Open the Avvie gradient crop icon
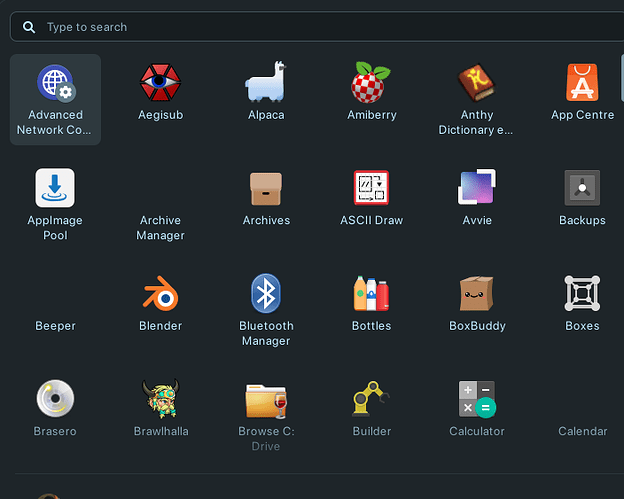This screenshot has width=624, height=499. [477, 187]
